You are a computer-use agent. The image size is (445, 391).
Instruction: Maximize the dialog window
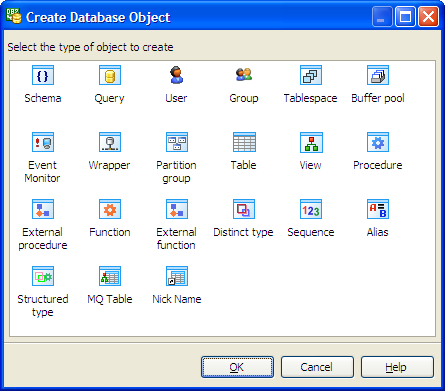[405, 17]
